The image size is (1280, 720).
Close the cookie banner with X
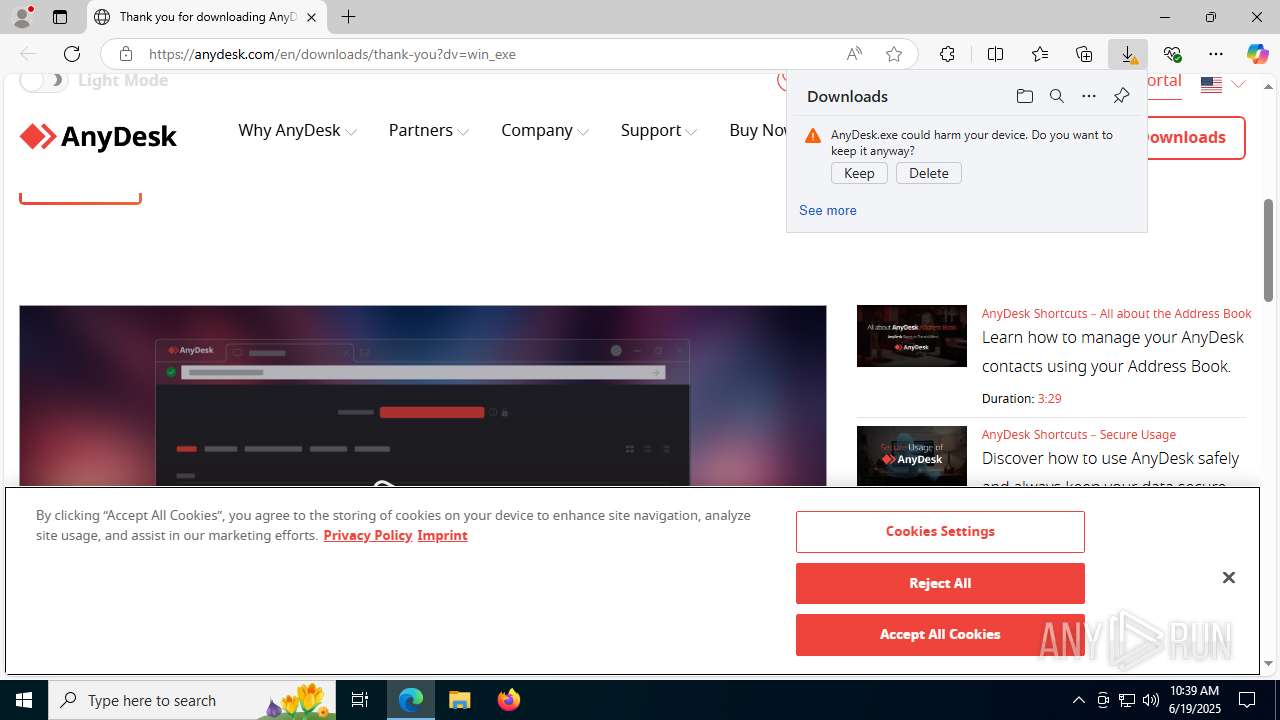(1229, 578)
